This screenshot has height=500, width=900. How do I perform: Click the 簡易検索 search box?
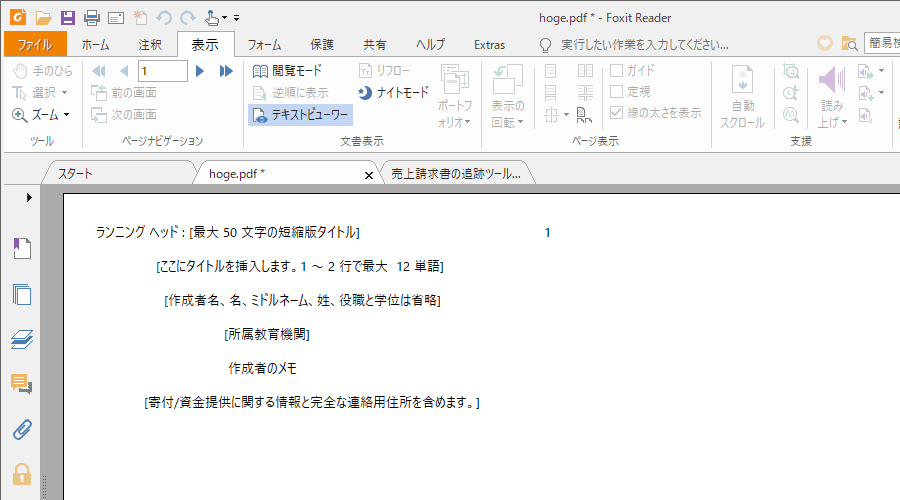(882, 43)
